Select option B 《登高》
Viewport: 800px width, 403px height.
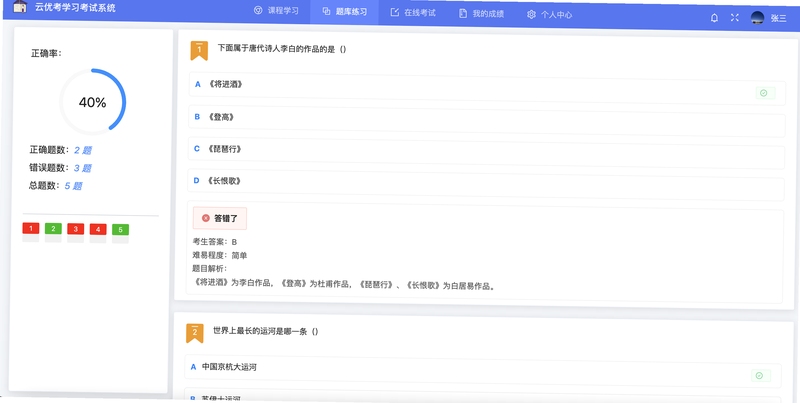486,121
